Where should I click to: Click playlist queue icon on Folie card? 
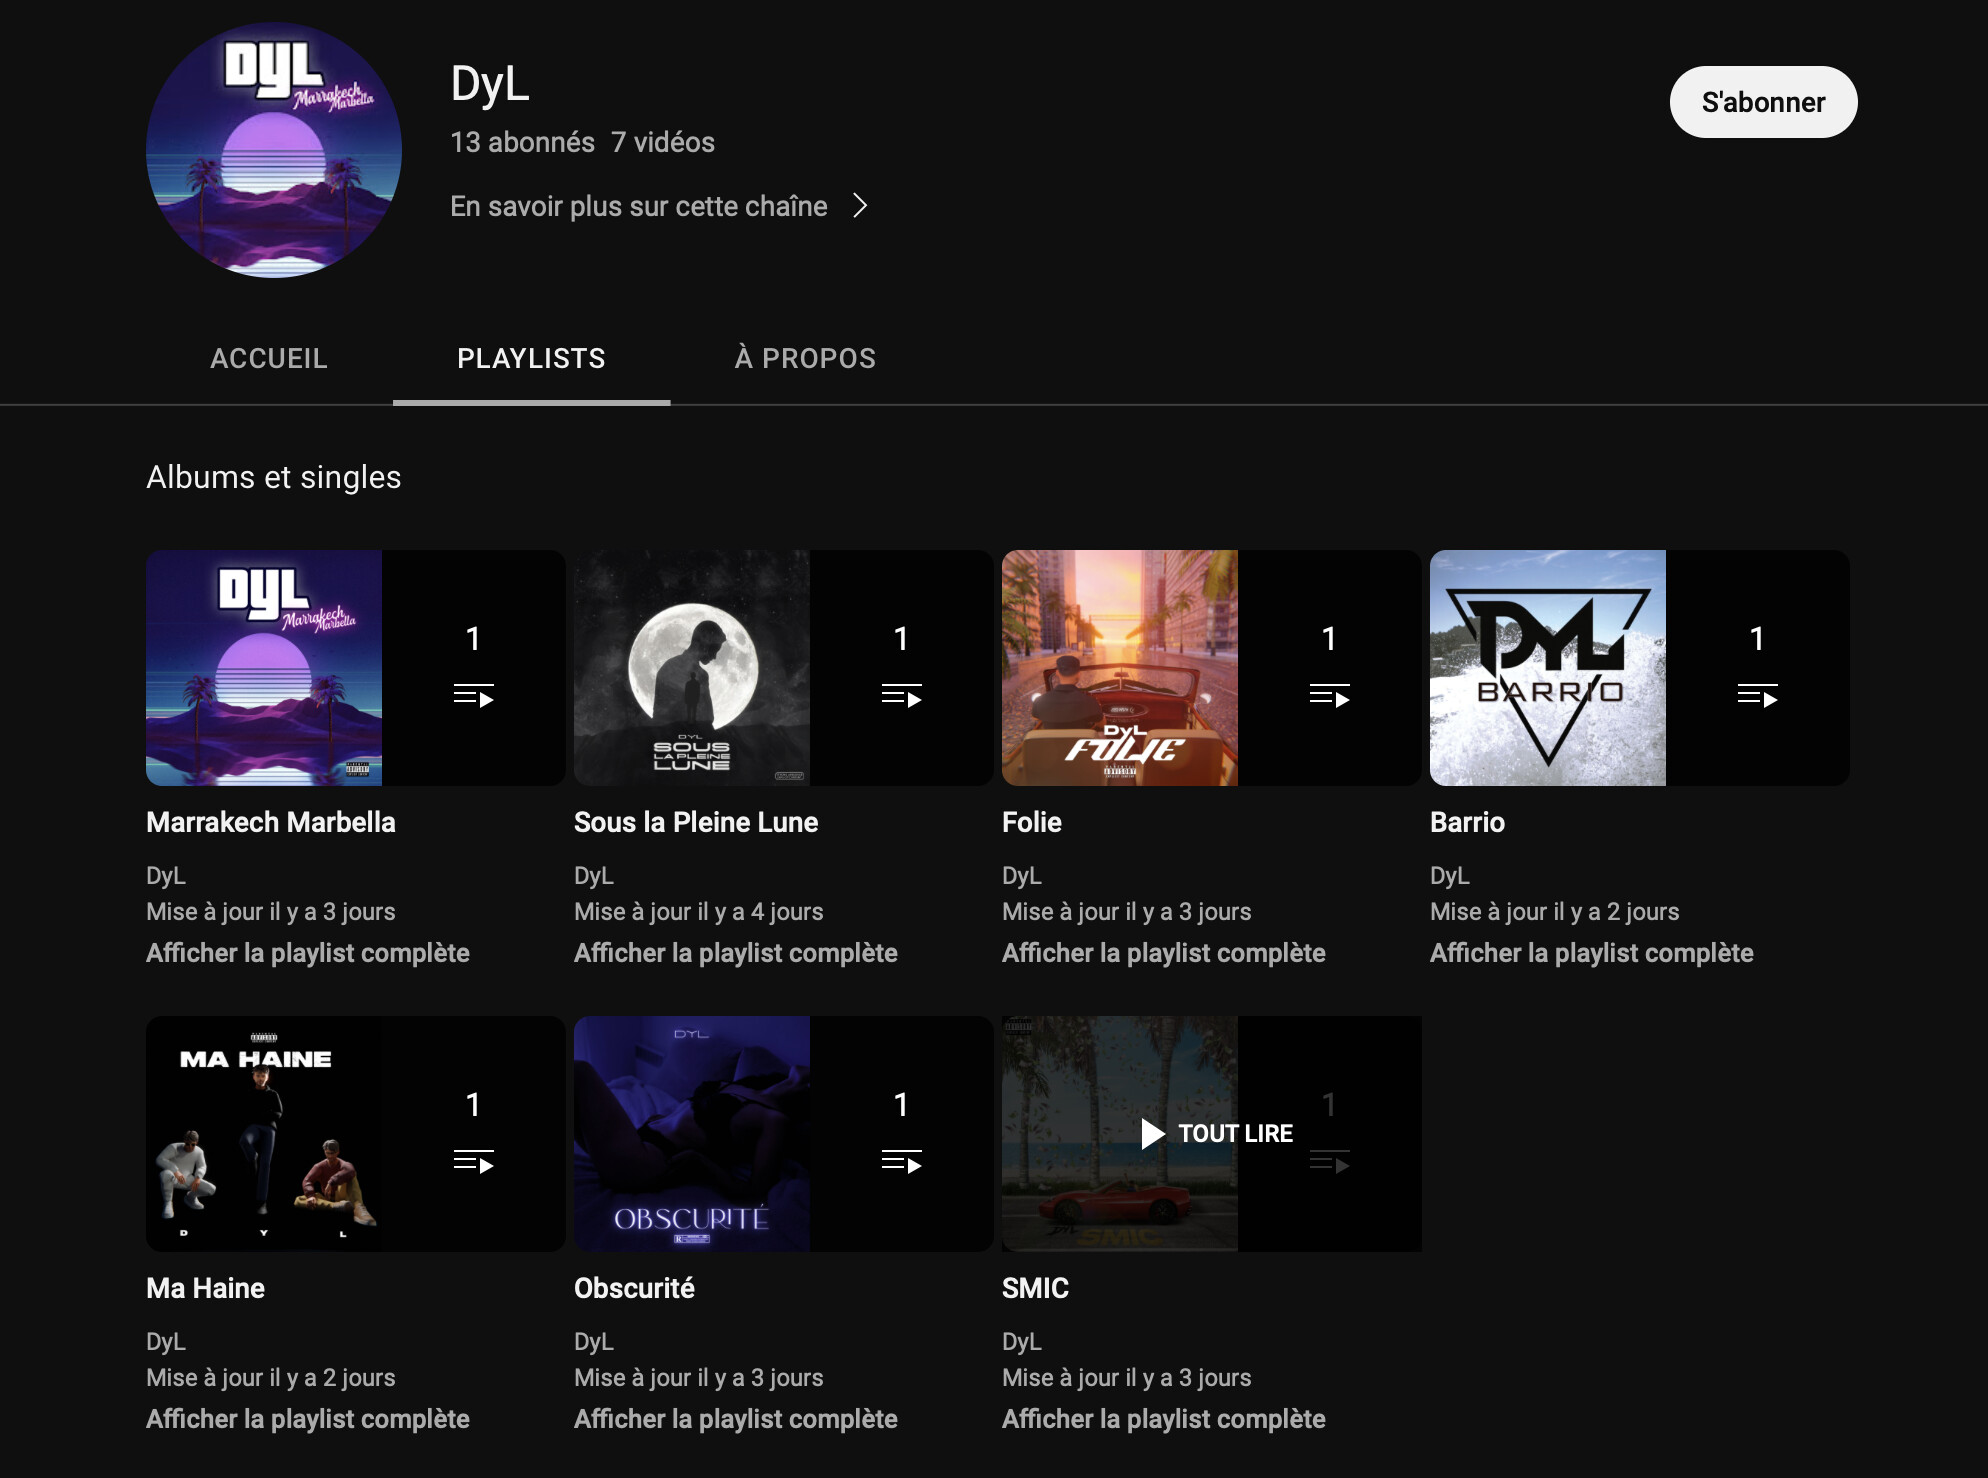coord(1330,695)
